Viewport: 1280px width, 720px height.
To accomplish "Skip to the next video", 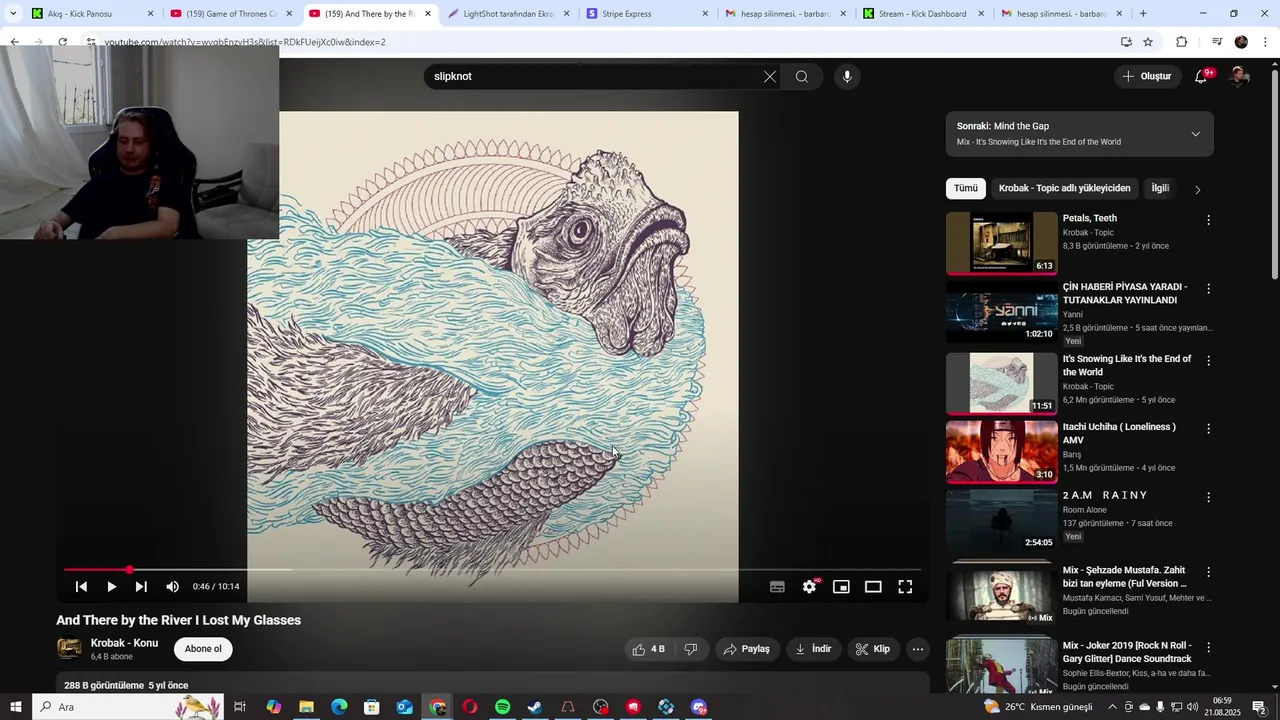I will pyautogui.click(x=141, y=587).
